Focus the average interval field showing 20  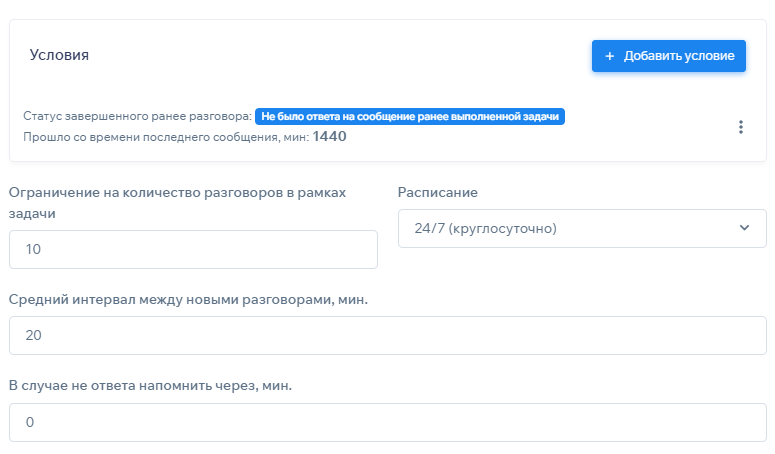(387, 335)
